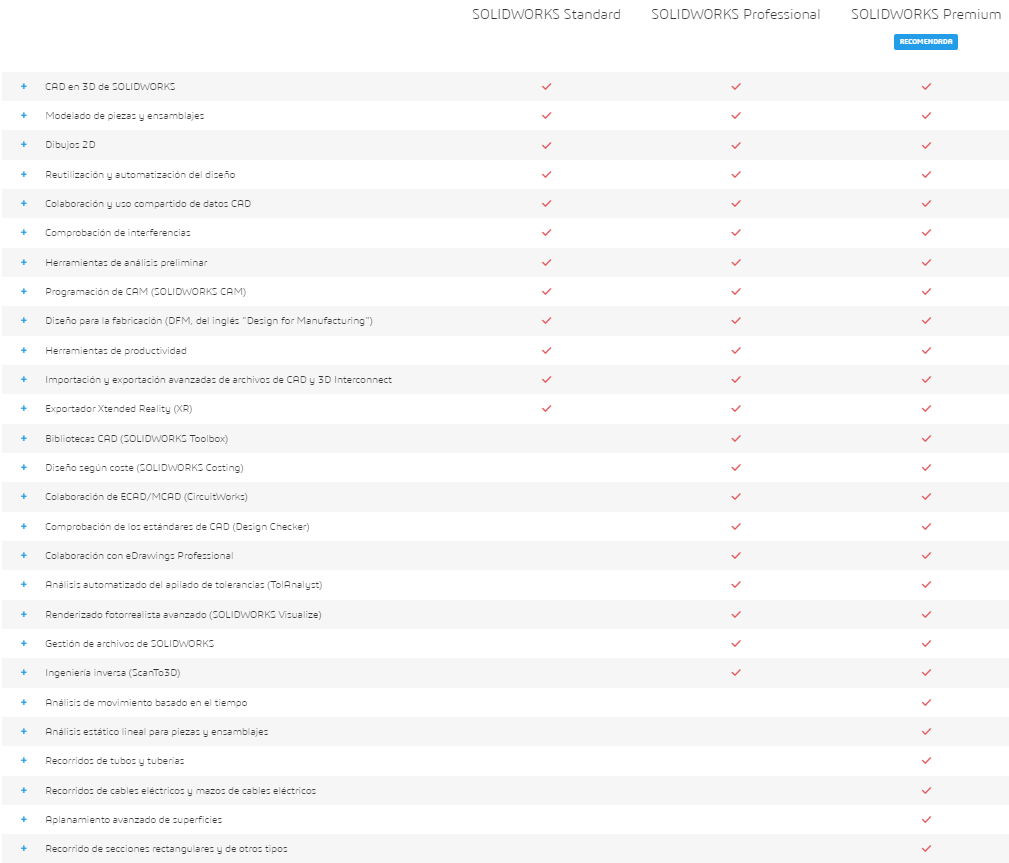This screenshot has height=863, width=1009.
Task: Expand 'Bibliotecas CAD (SOLIDWORKS Toolbox)' plus icon
Action: tap(24, 438)
